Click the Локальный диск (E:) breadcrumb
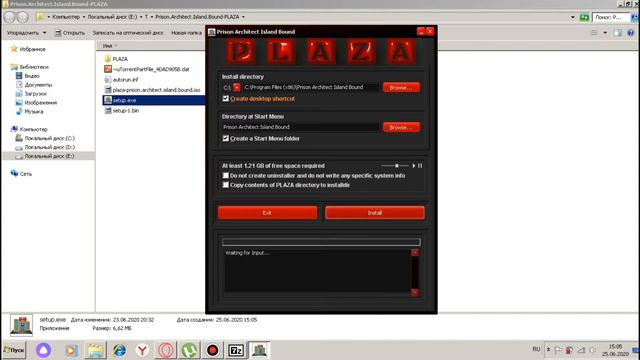 (x=112, y=17)
